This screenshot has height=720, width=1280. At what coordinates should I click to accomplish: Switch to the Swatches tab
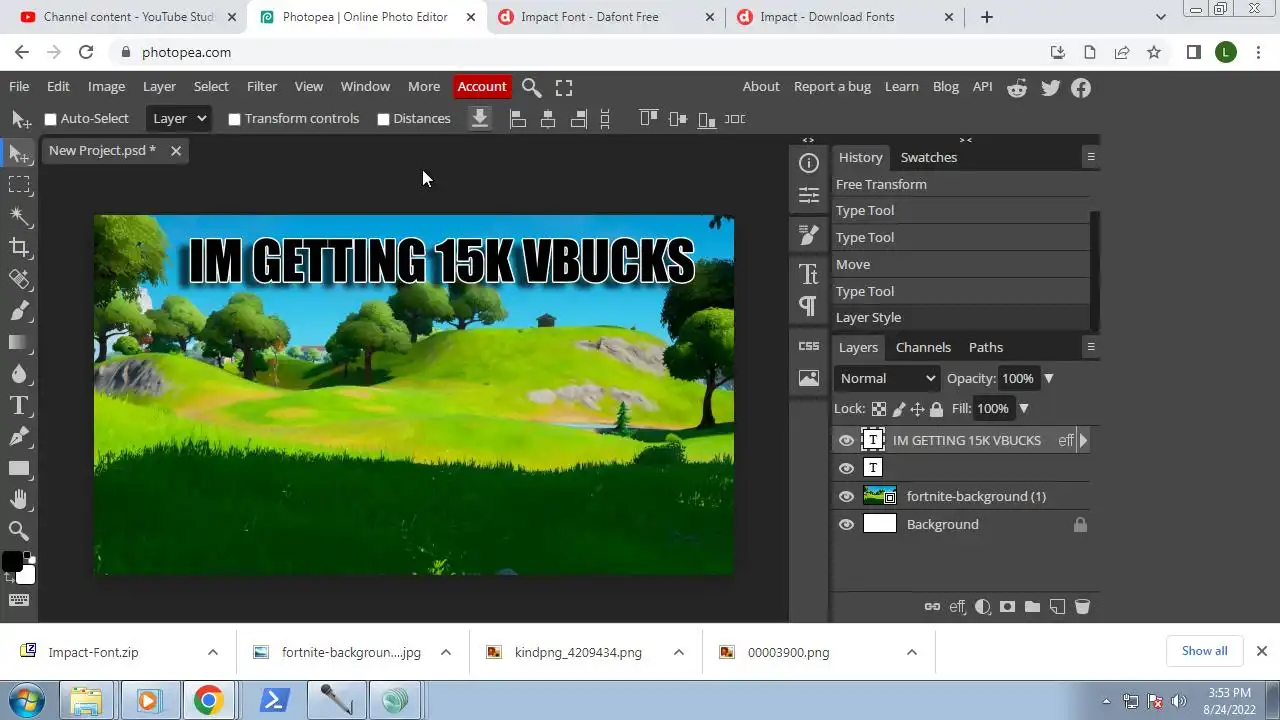click(929, 157)
